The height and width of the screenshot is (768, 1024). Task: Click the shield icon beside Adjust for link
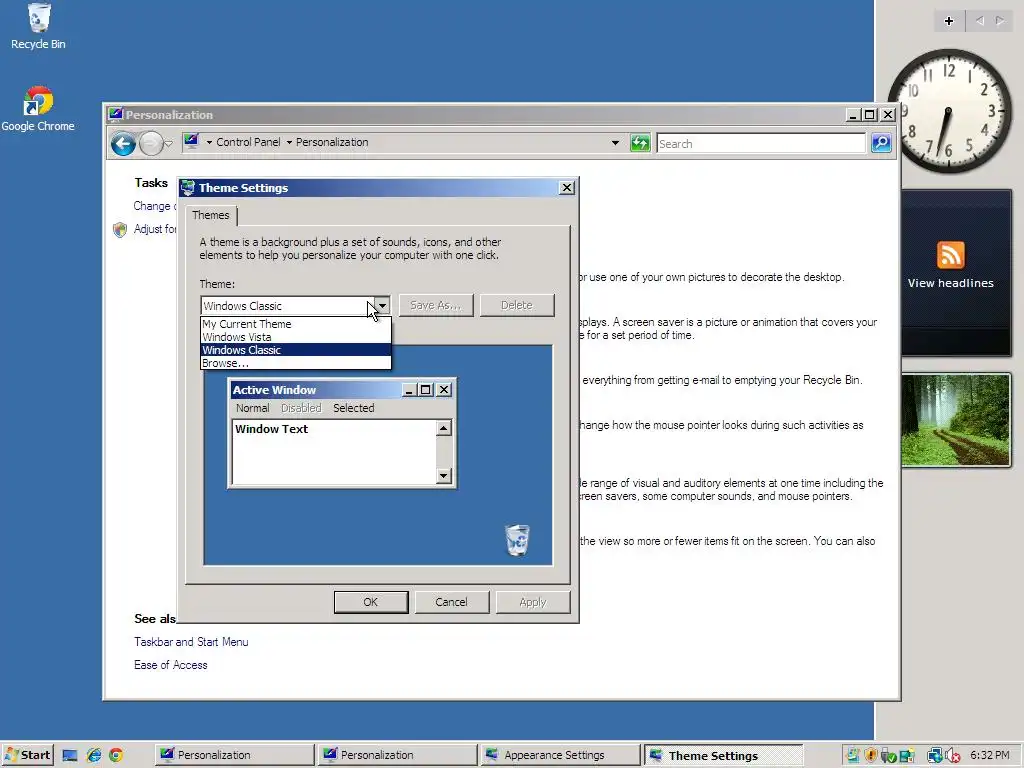click(x=120, y=229)
